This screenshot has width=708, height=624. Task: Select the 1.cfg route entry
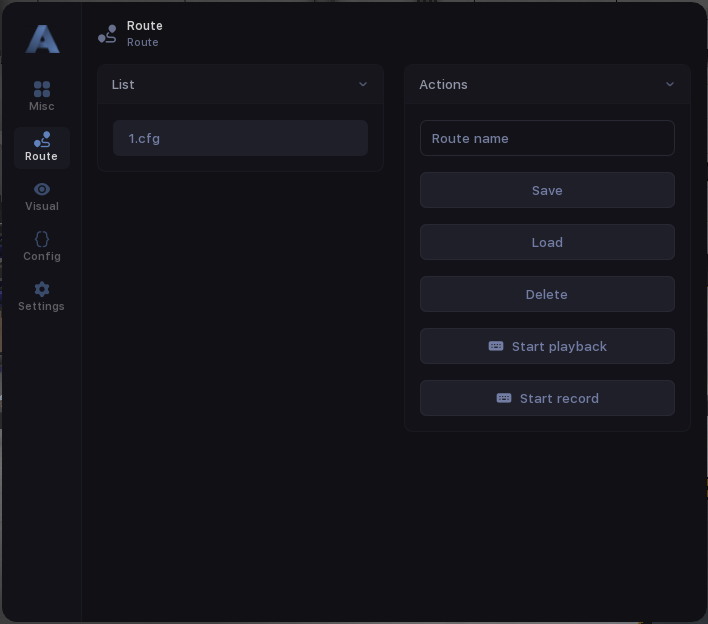(x=240, y=138)
